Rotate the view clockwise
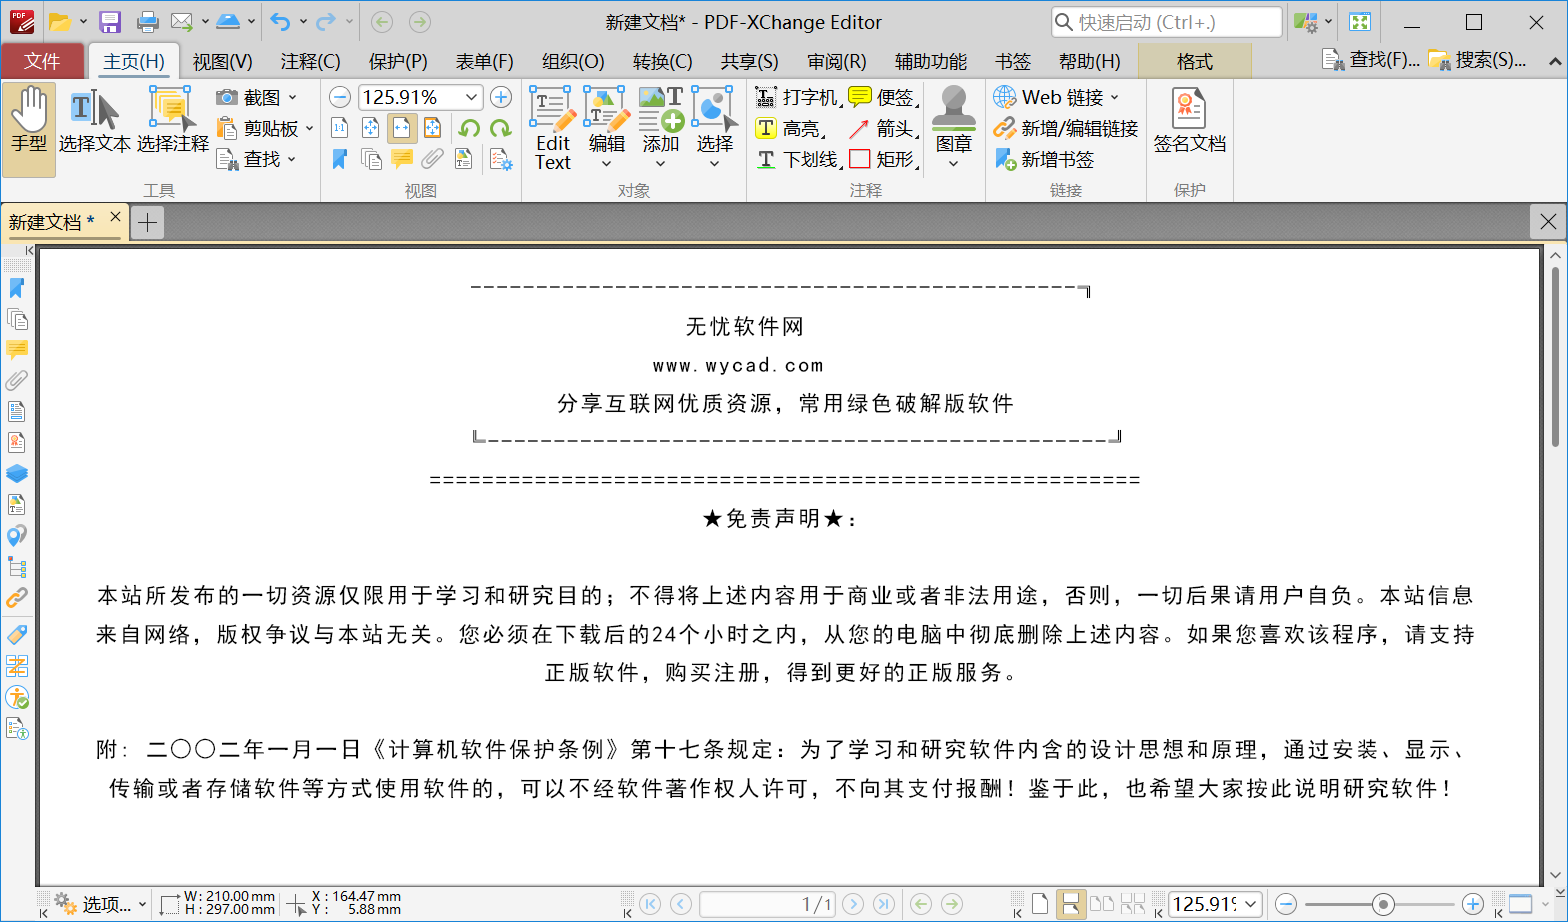This screenshot has height=922, width=1568. coord(500,128)
